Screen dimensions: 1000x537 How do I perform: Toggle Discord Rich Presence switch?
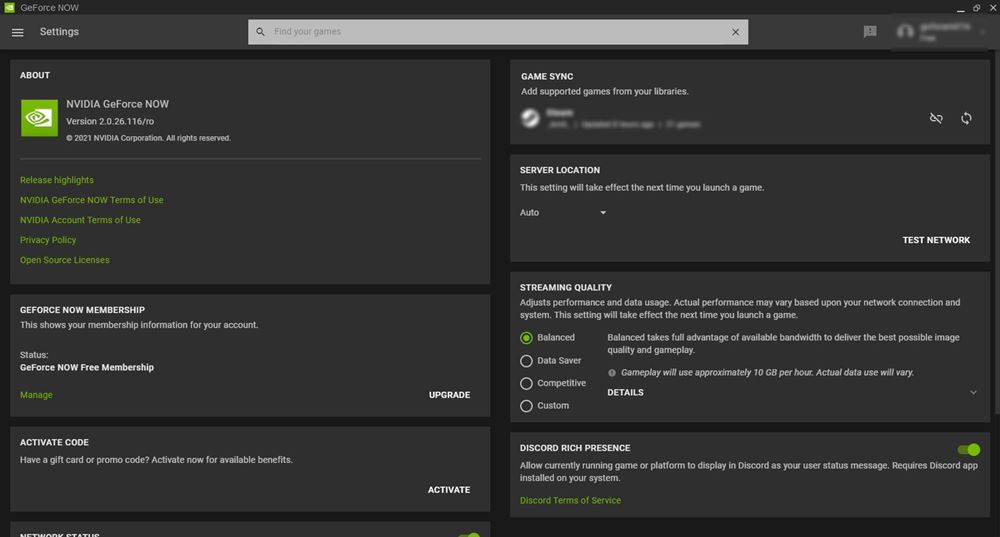tap(969, 450)
